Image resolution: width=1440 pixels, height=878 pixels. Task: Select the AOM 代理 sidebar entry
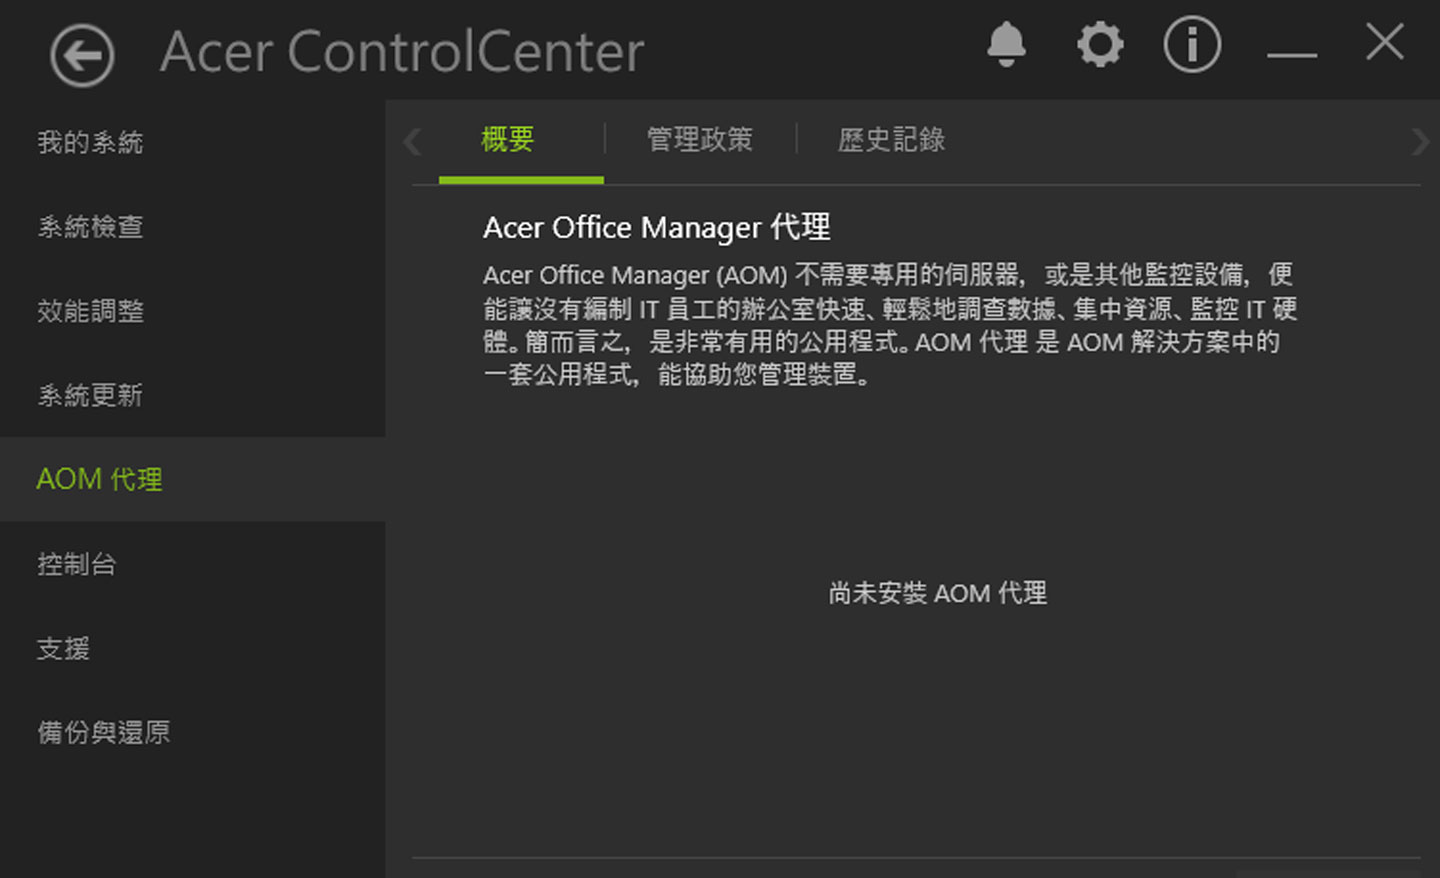[x=99, y=479]
